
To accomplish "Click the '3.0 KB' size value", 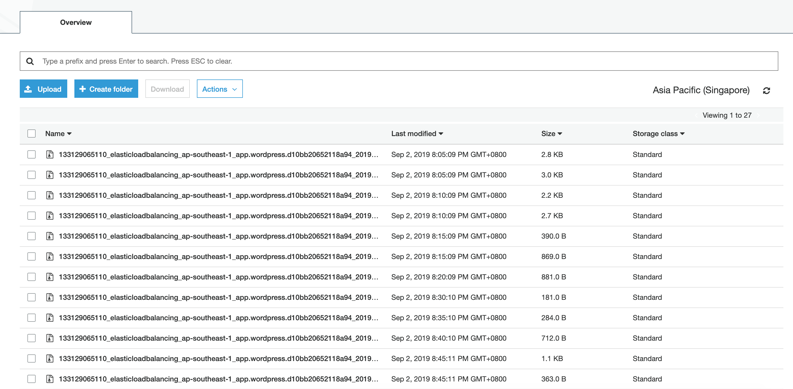I will (x=552, y=175).
